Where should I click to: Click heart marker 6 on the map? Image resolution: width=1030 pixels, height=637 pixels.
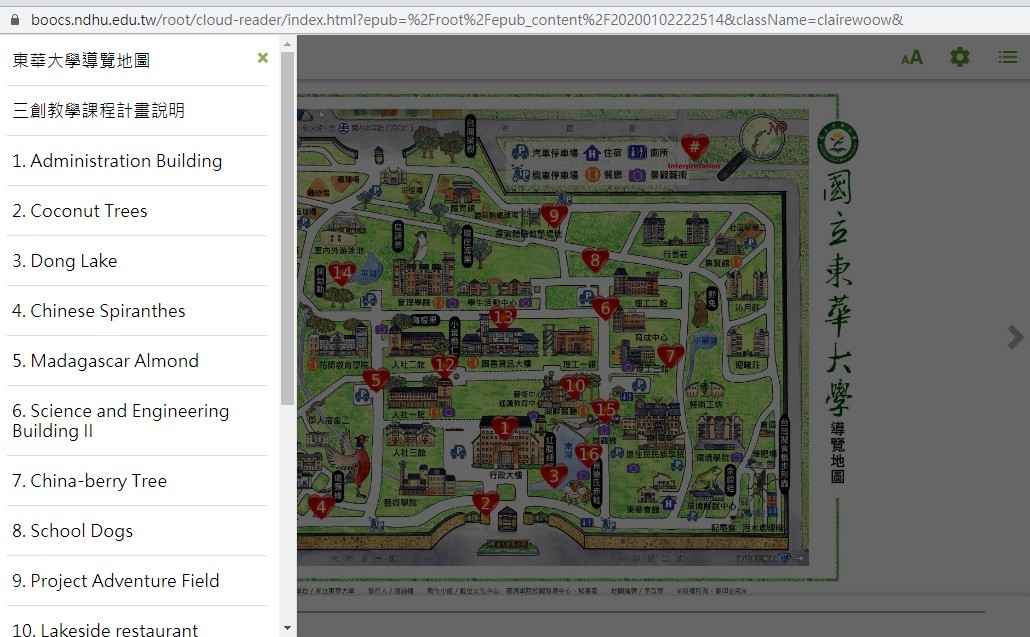pyautogui.click(x=606, y=307)
